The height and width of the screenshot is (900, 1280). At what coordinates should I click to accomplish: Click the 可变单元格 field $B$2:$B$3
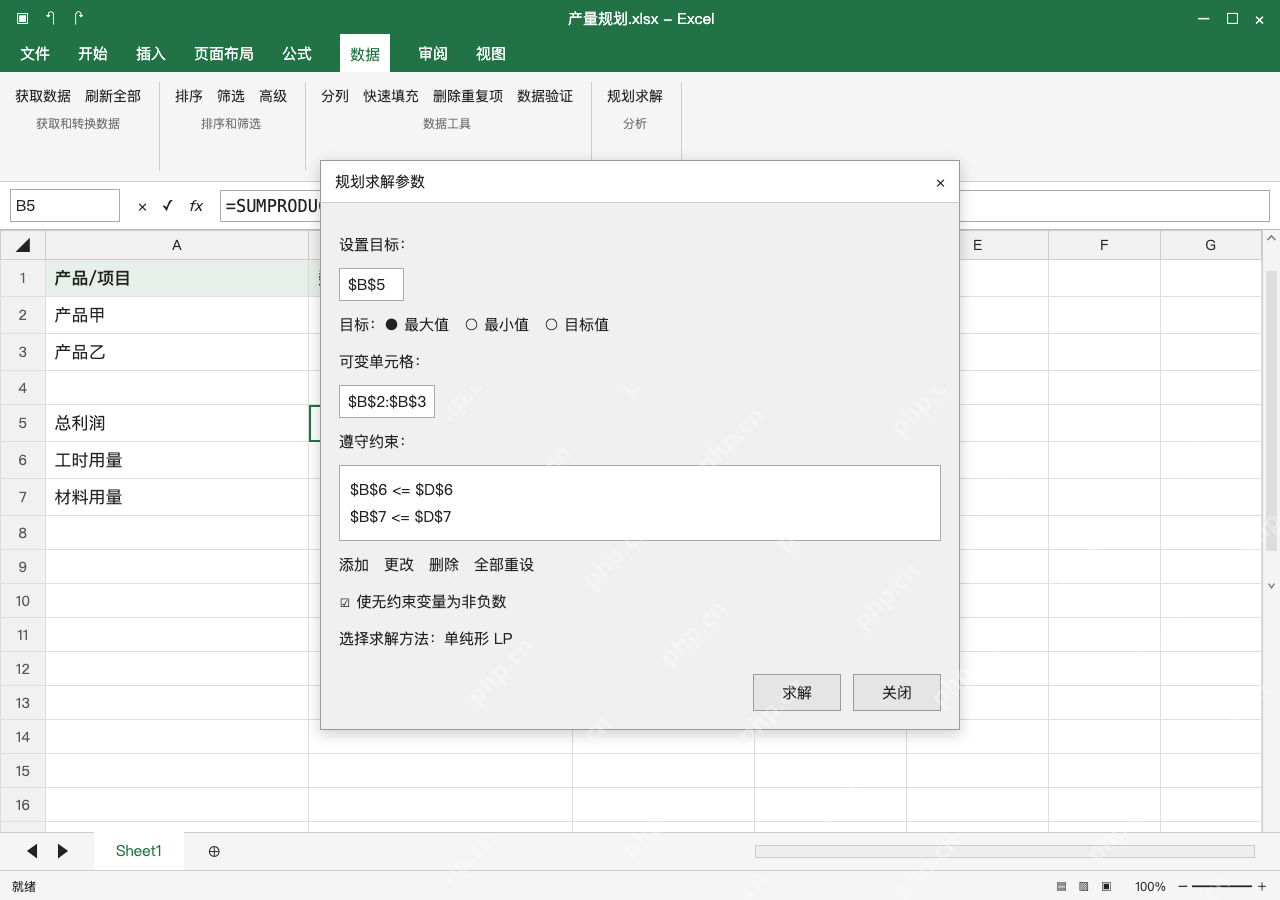(387, 402)
